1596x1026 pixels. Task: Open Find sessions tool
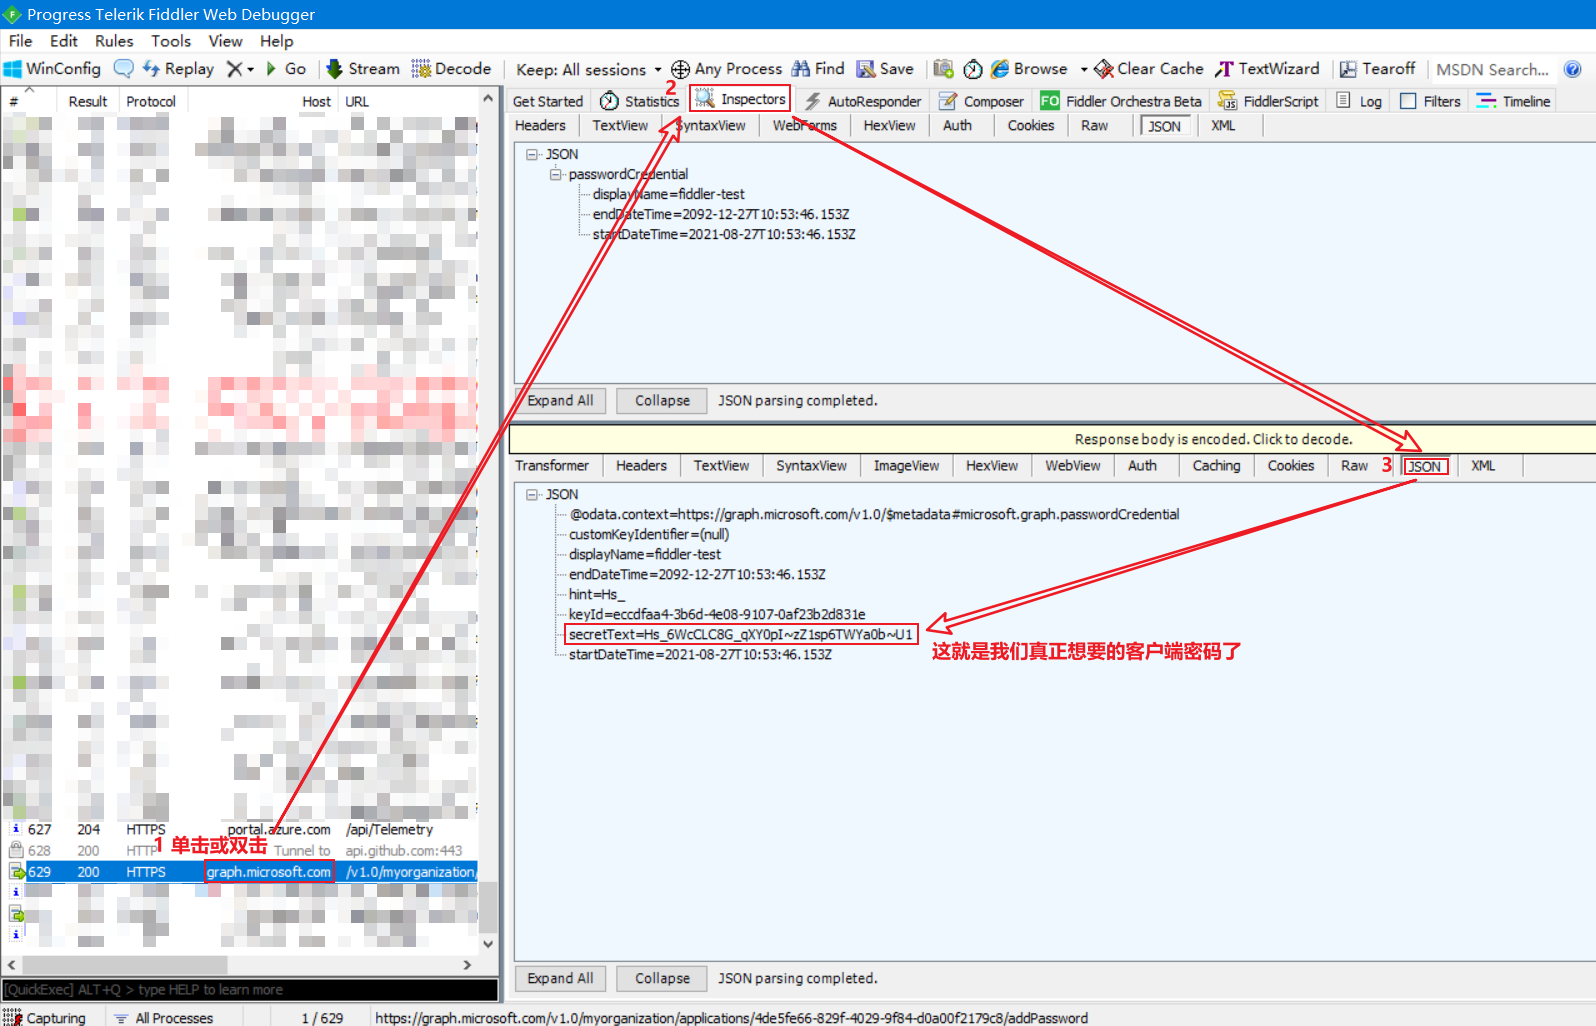click(818, 69)
